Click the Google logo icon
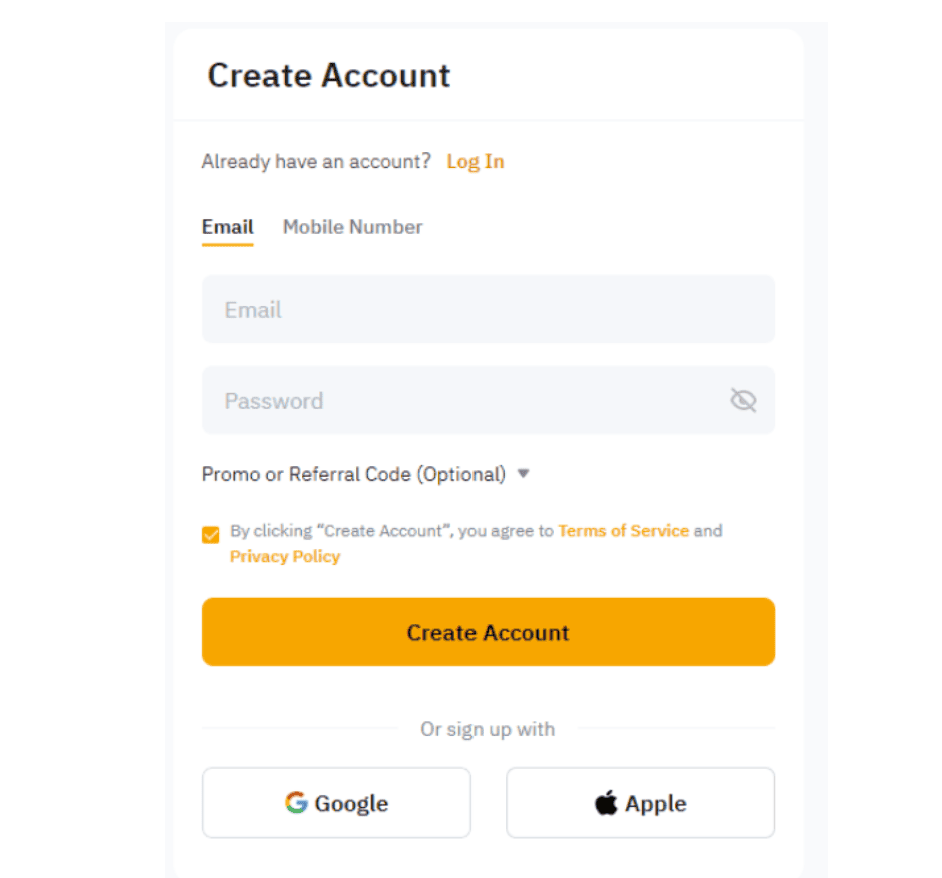942x878 pixels. click(295, 802)
